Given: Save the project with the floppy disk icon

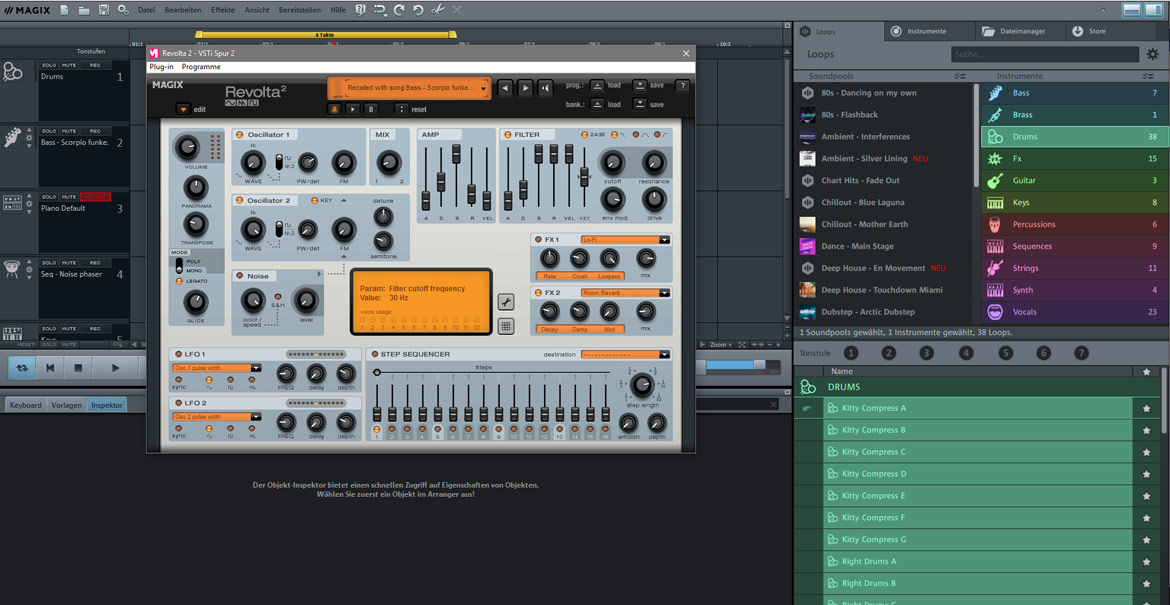Looking at the screenshot, I should click(104, 10).
